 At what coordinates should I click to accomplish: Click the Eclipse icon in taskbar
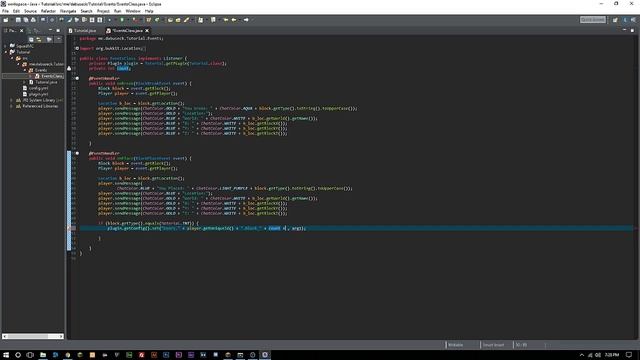[x=265, y=355]
